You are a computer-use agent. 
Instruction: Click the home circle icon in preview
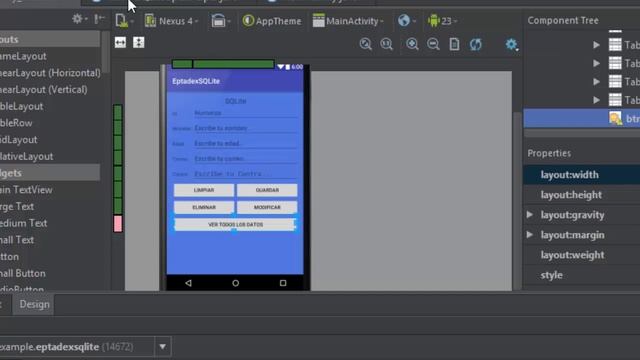(236, 283)
